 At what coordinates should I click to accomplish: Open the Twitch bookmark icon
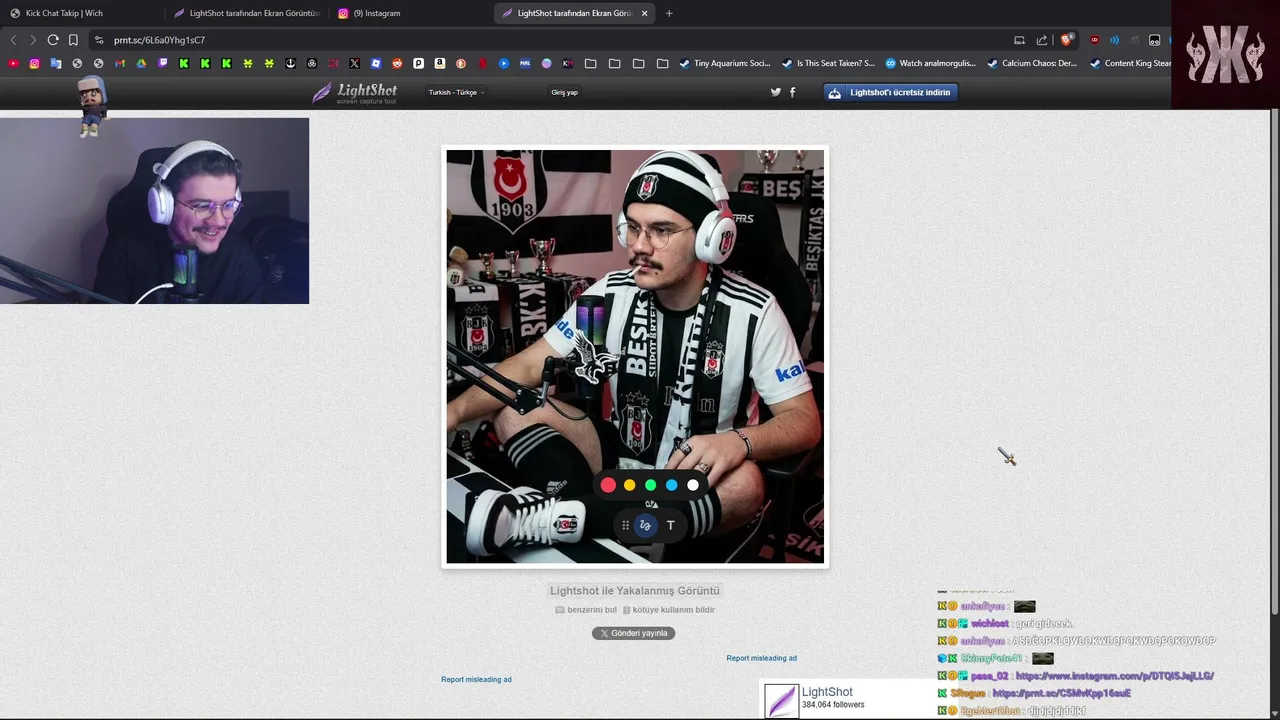point(163,63)
